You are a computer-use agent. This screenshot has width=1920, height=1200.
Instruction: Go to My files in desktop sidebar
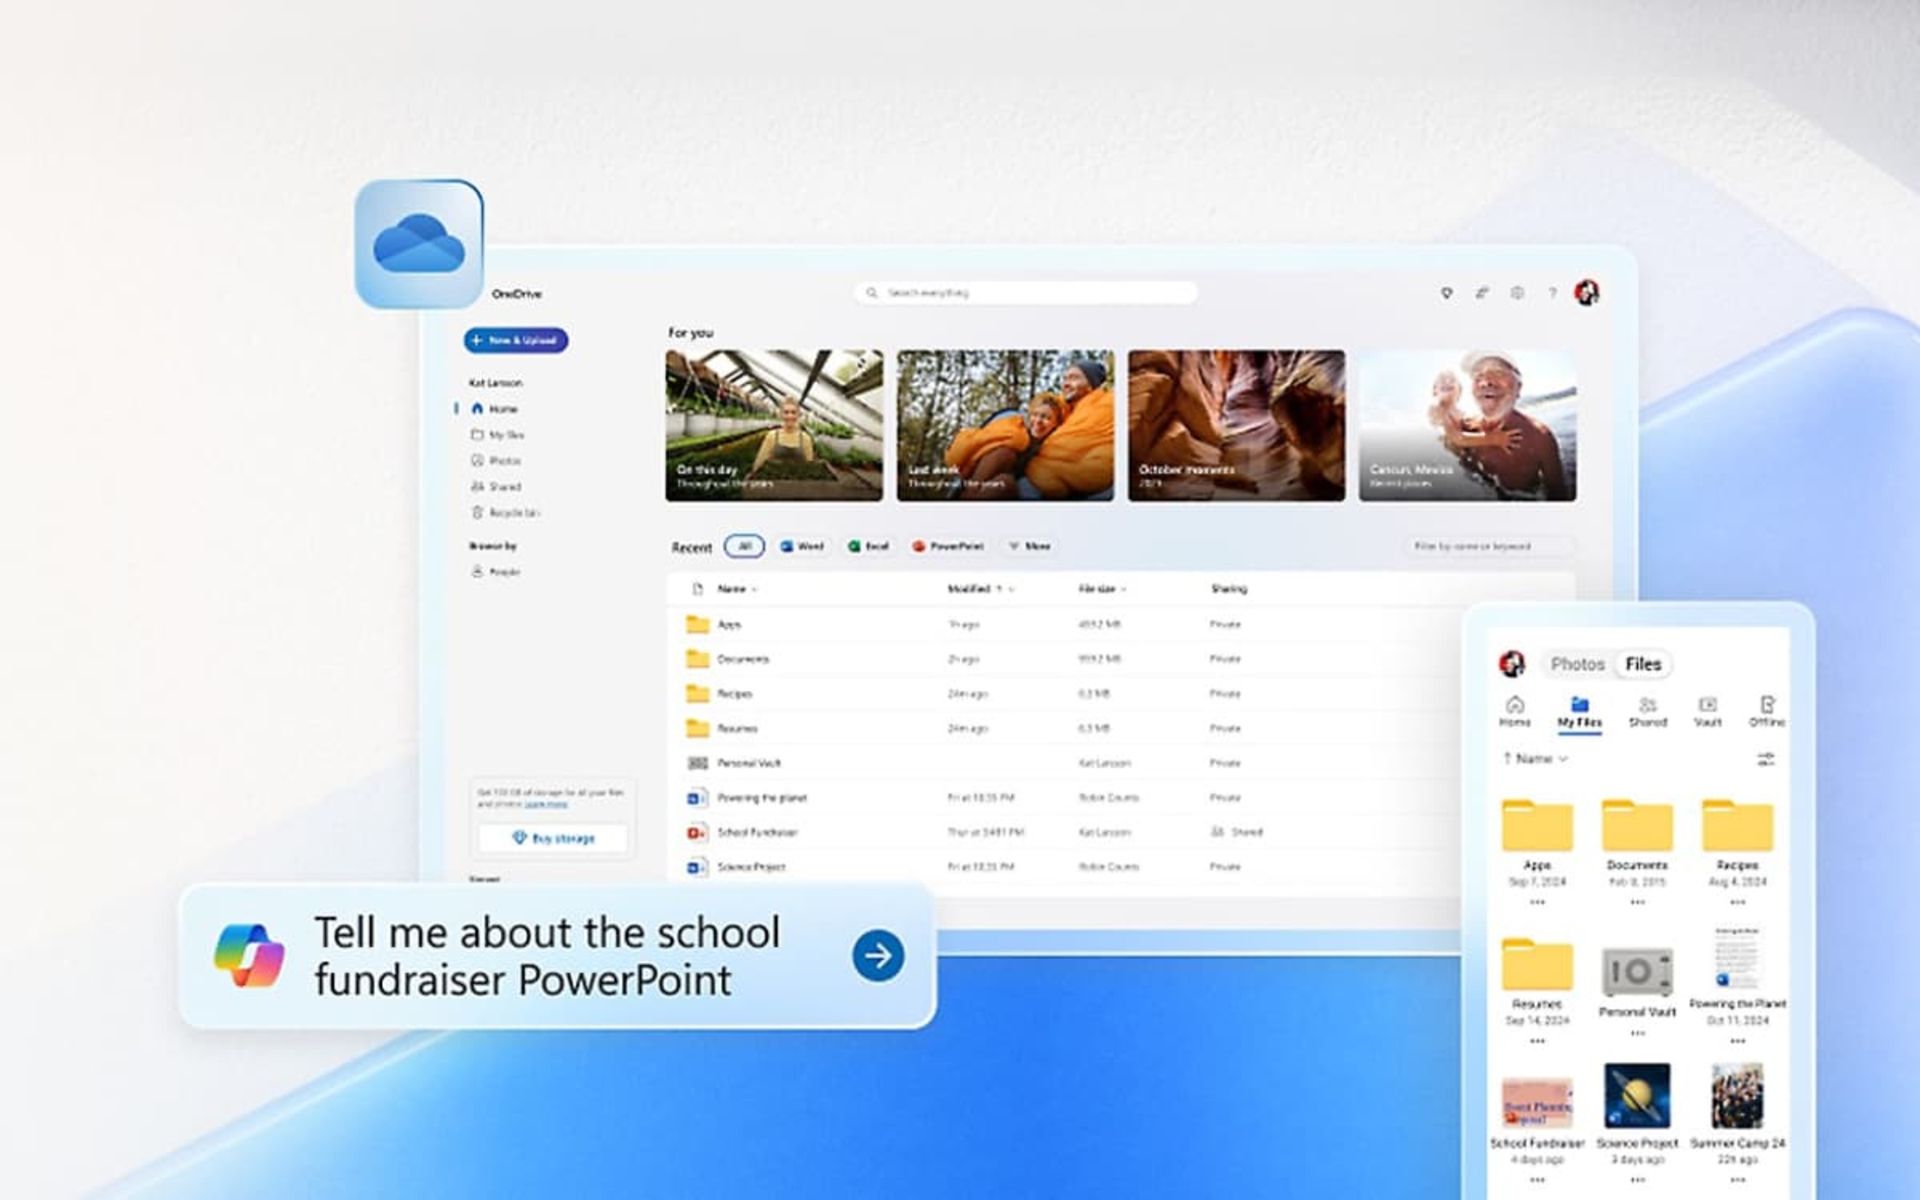click(x=498, y=435)
